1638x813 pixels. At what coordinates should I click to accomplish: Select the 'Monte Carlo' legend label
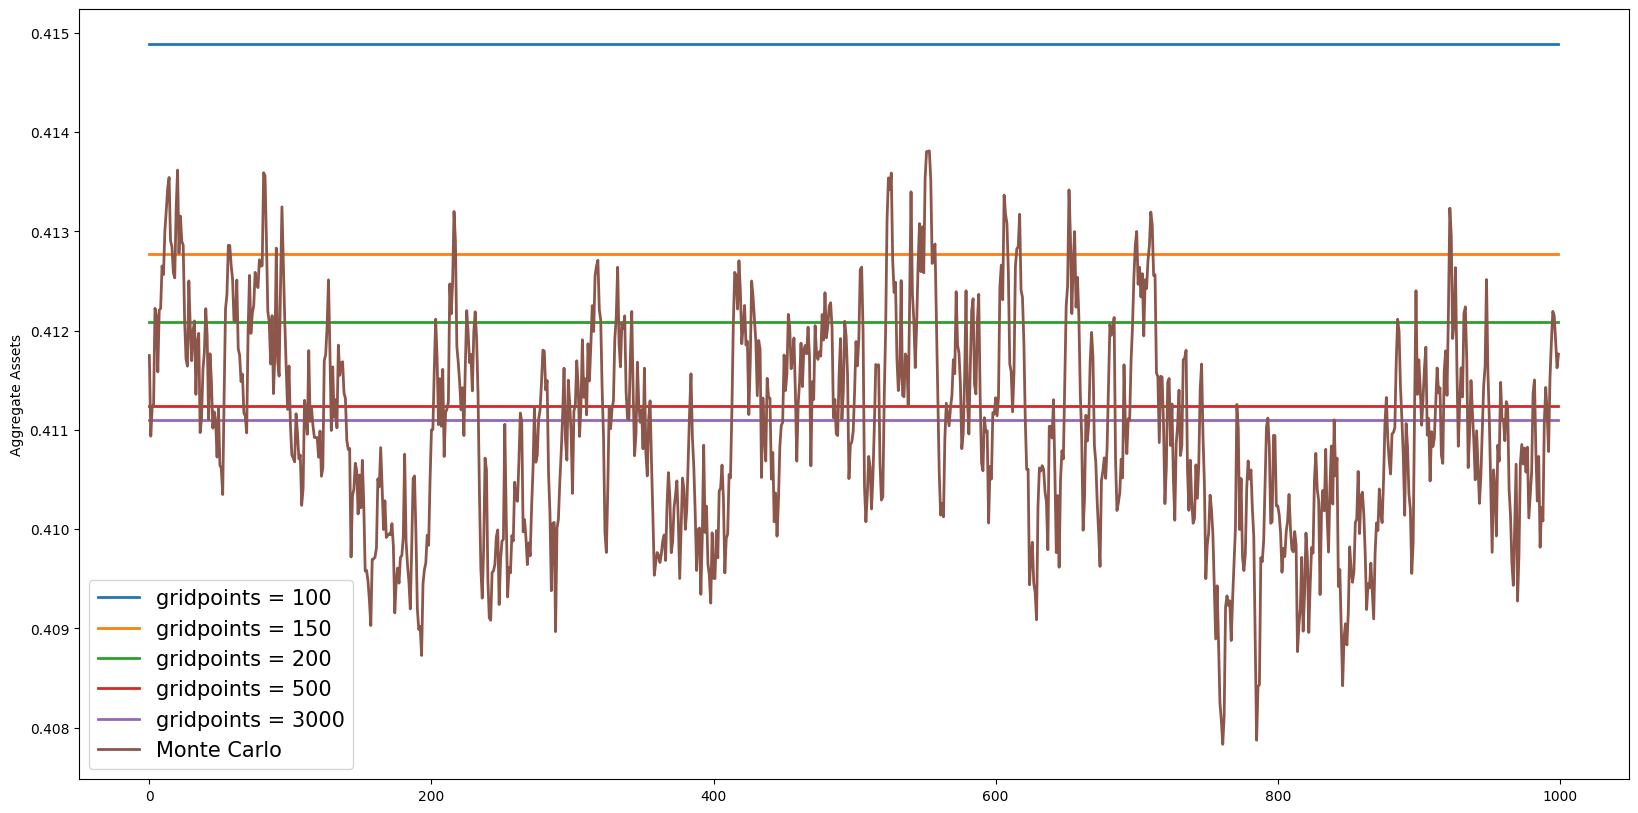(218, 750)
